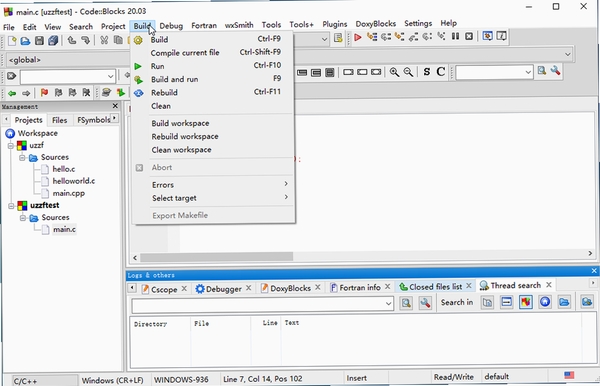Click the Zoom out magnifier icon
This screenshot has width=600, height=386.
[408, 72]
